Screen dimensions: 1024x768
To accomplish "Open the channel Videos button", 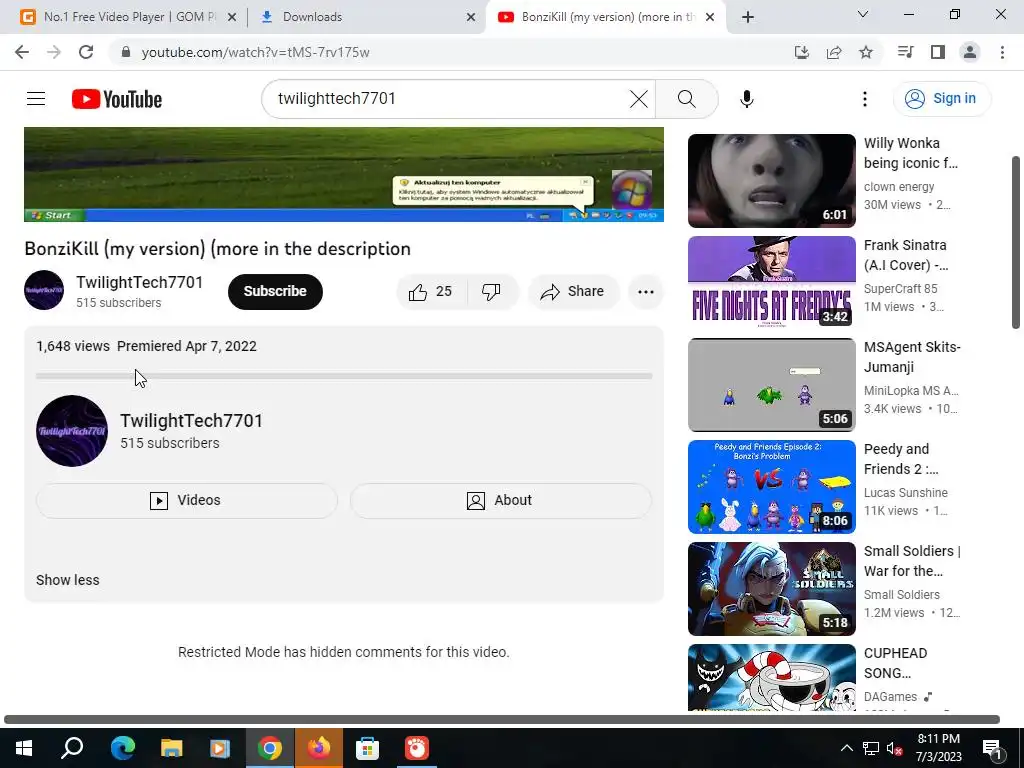I will pyautogui.click(x=186, y=500).
